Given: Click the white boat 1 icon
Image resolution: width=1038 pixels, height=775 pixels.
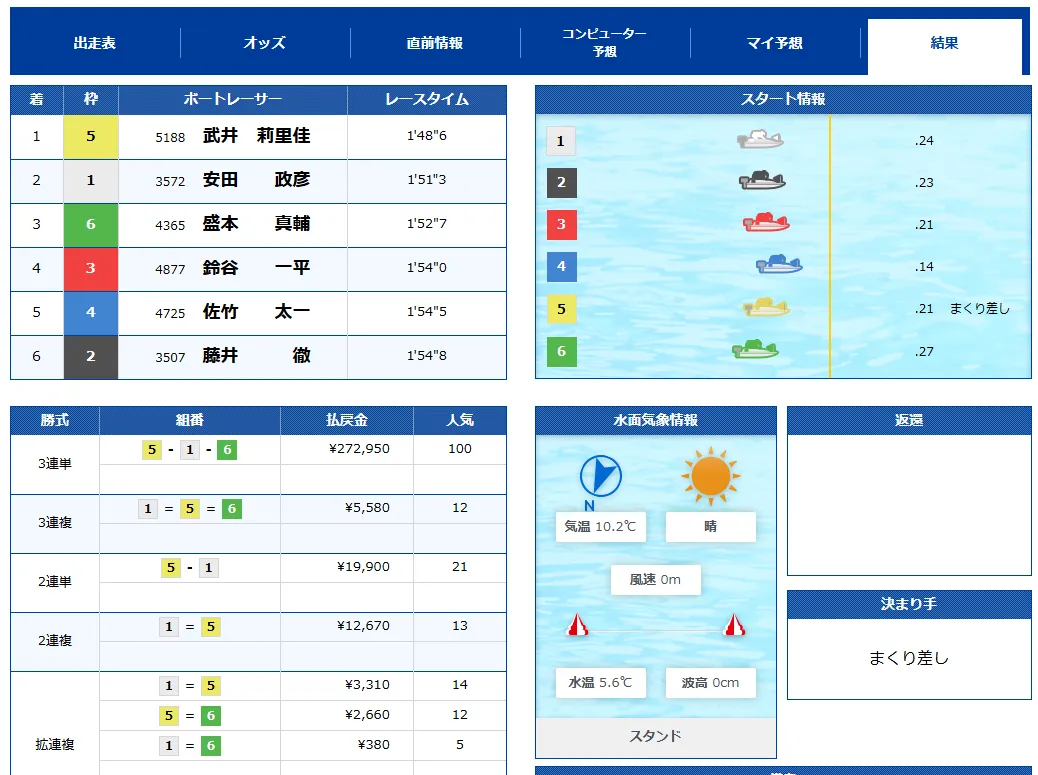Looking at the screenshot, I should click(760, 140).
